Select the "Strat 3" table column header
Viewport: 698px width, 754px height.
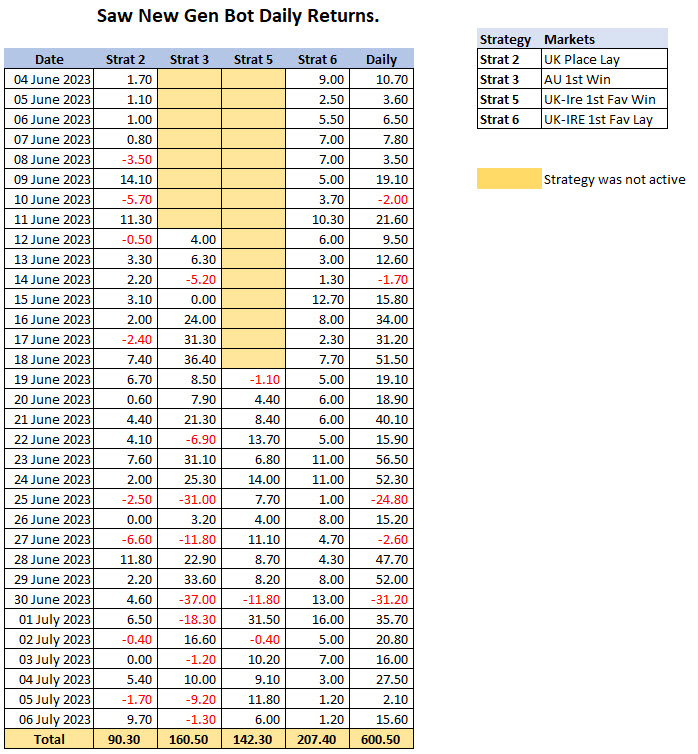pos(189,59)
